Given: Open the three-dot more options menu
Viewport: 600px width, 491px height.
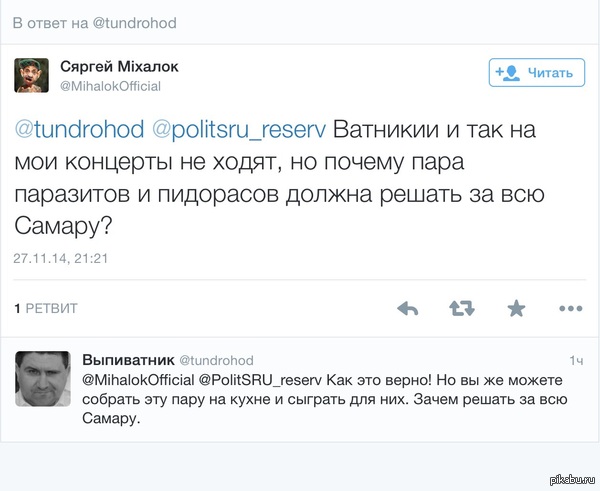Looking at the screenshot, I should pyautogui.click(x=571, y=308).
